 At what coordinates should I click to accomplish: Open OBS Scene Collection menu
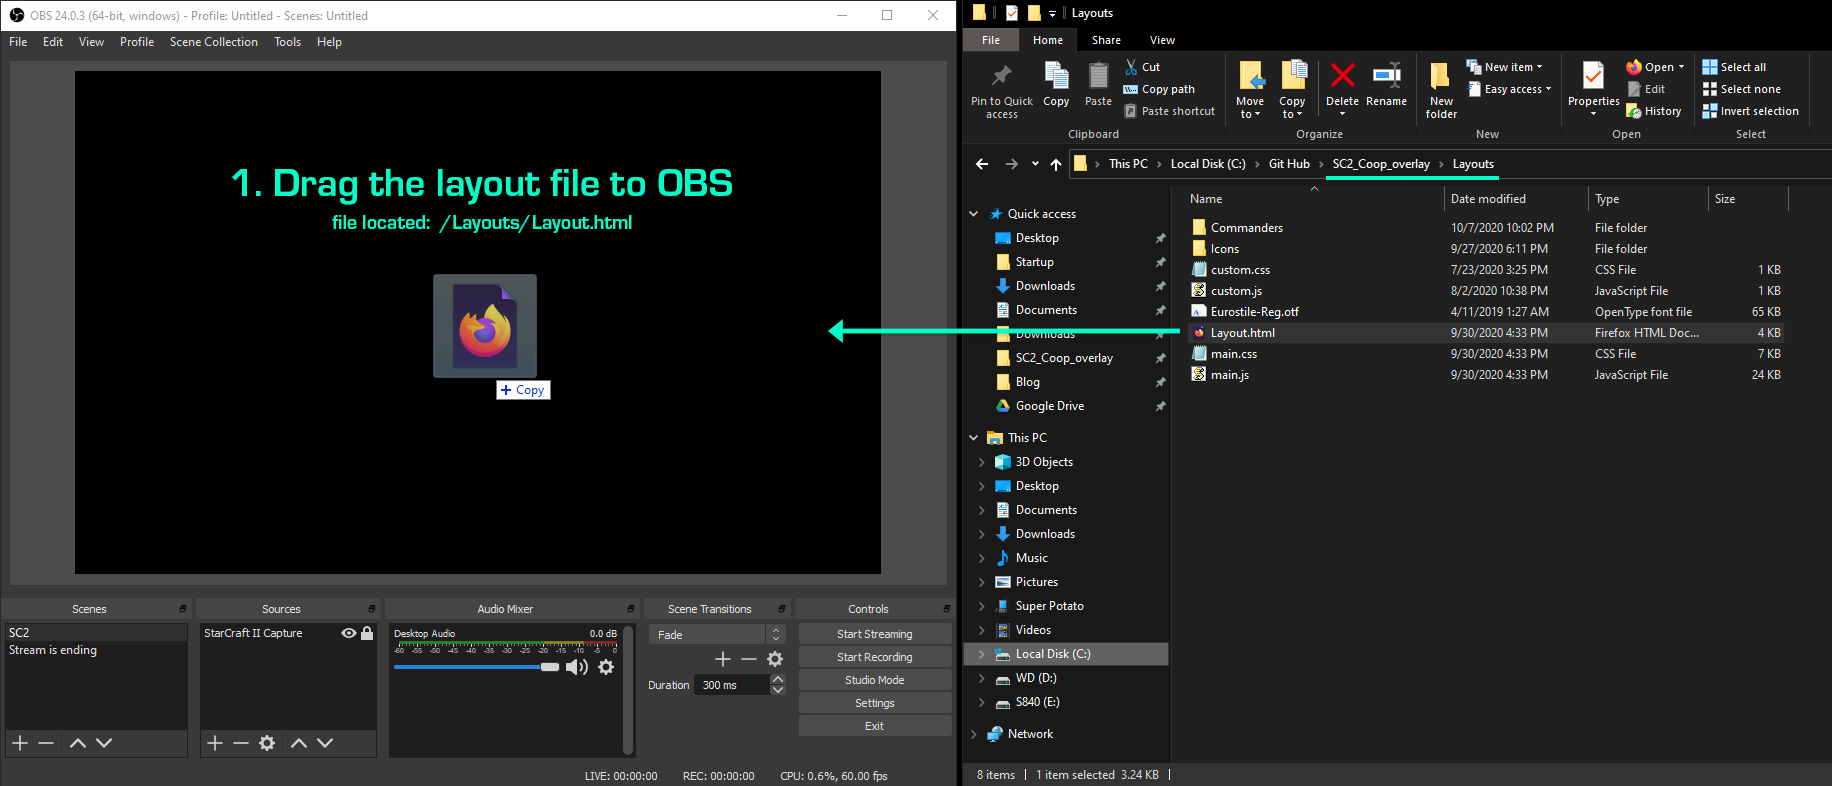click(213, 42)
